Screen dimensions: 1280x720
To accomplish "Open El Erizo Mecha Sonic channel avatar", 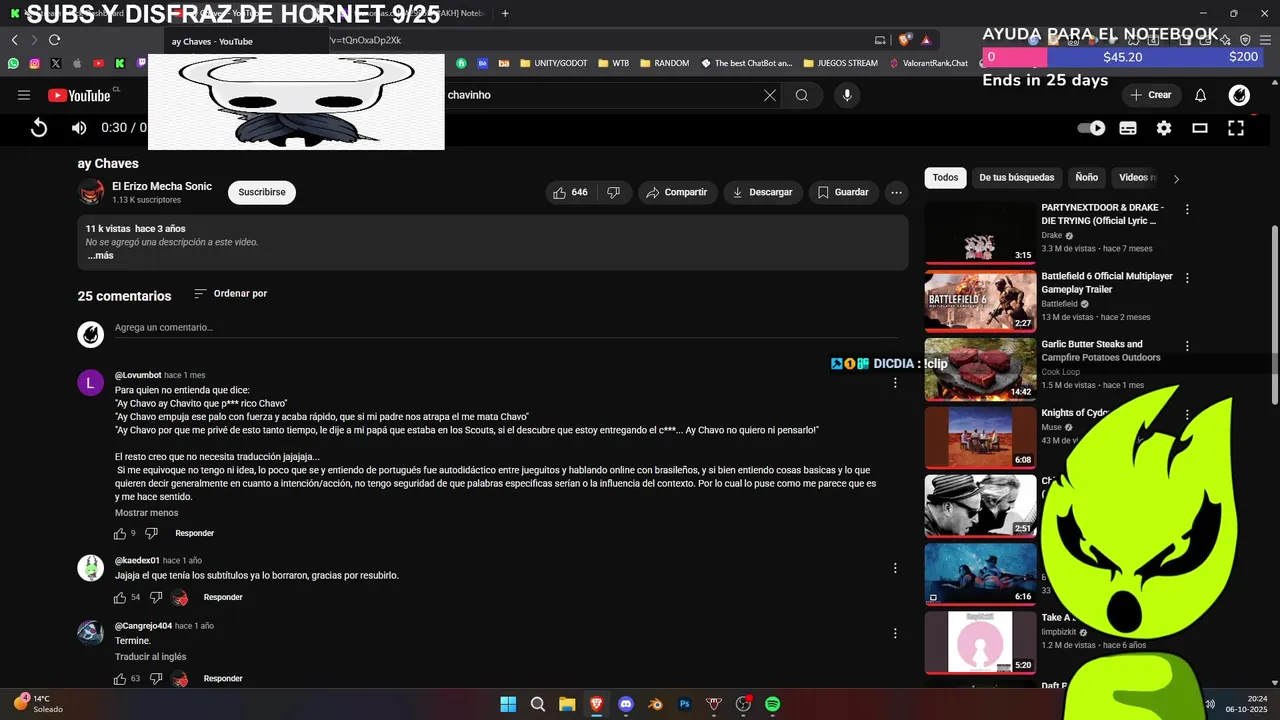I will coord(91,192).
